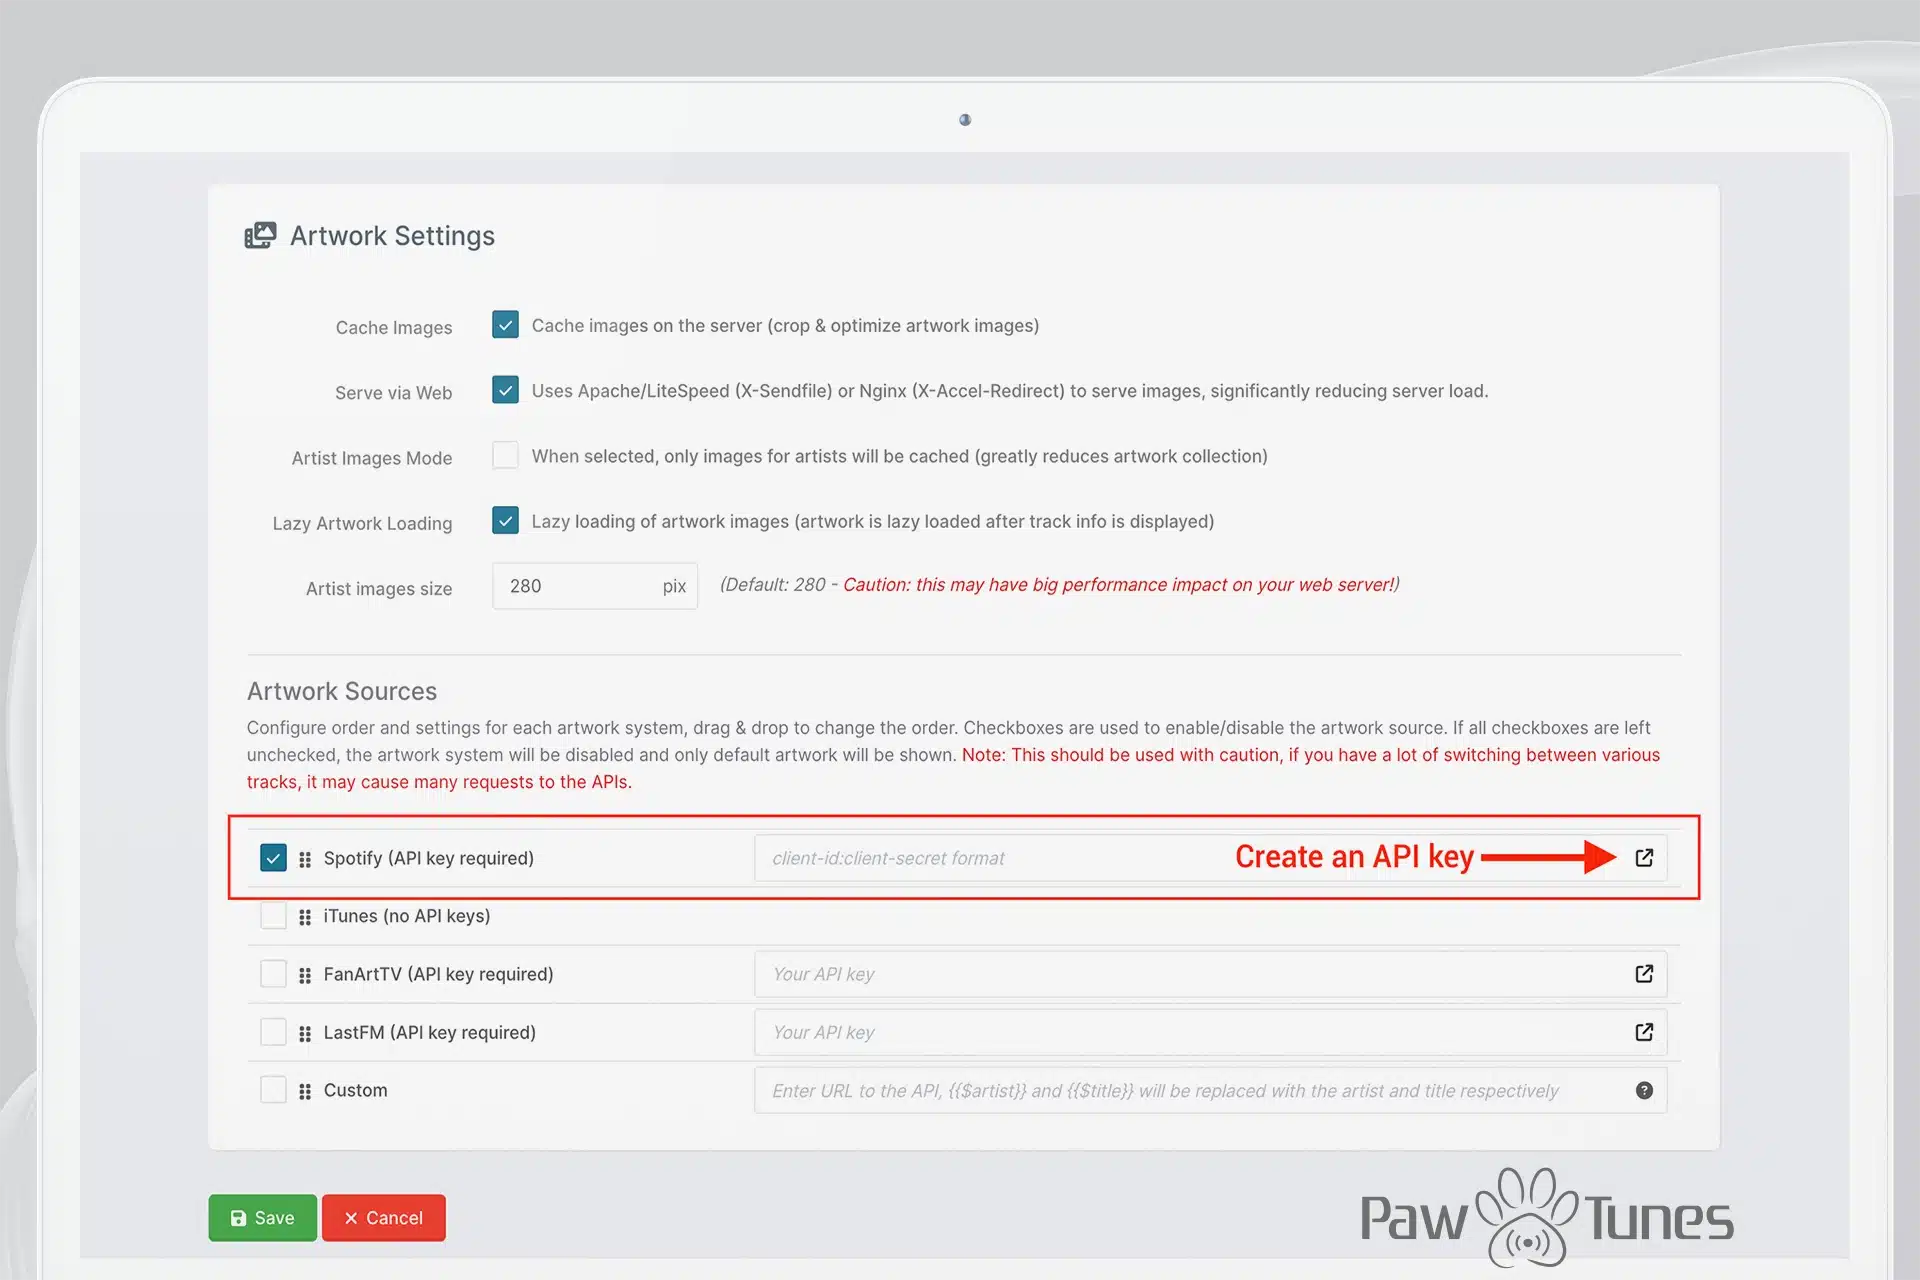This screenshot has height=1280, width=1920.
Task: Click the Serve via Web label
Action: tap(394, 393)
